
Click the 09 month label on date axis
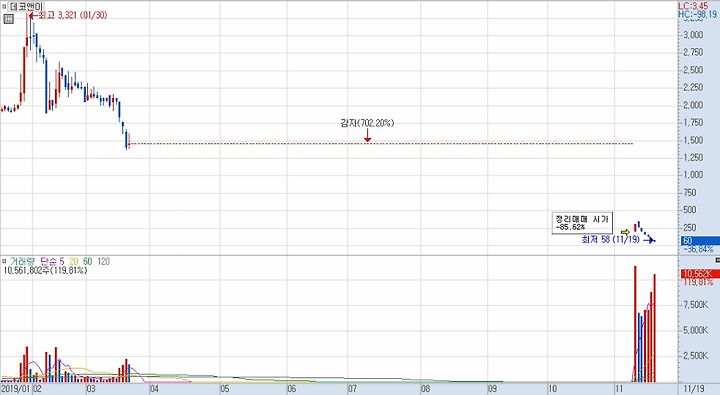pyautogui.click(x=492, y=389)
